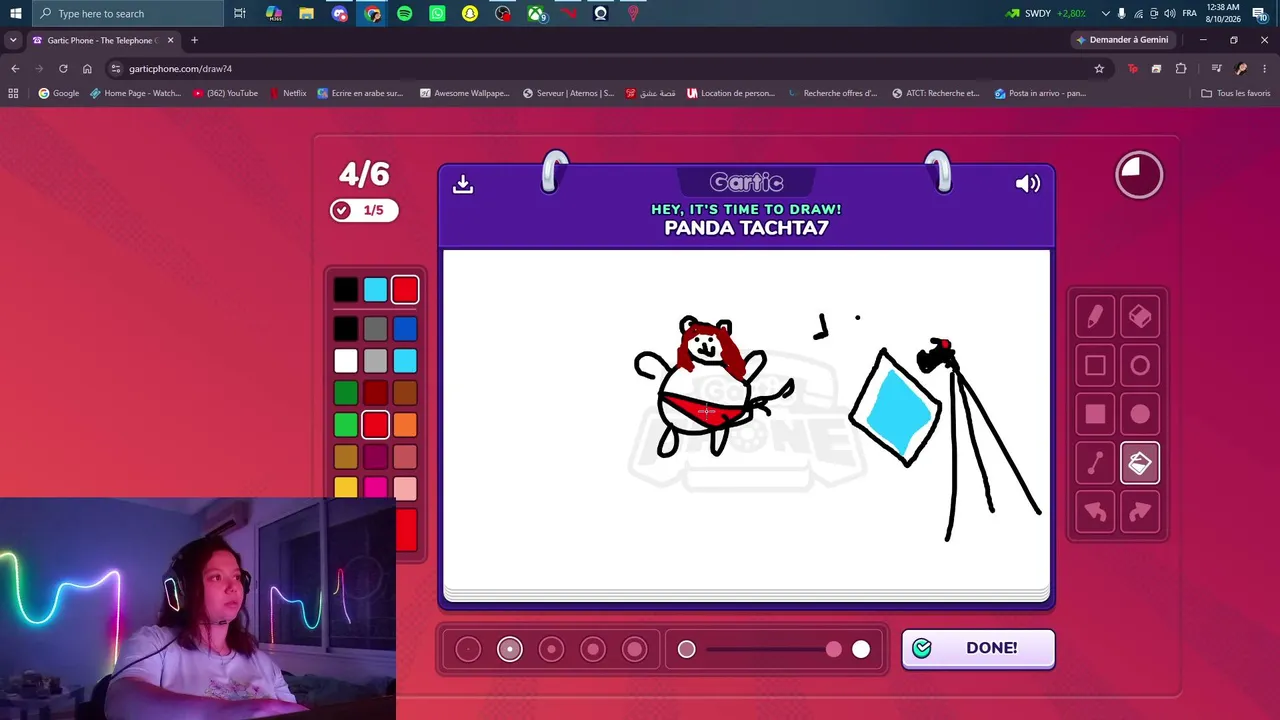Select the third brush size
The height and width of the screenshot is (720, 1280).
551,650
